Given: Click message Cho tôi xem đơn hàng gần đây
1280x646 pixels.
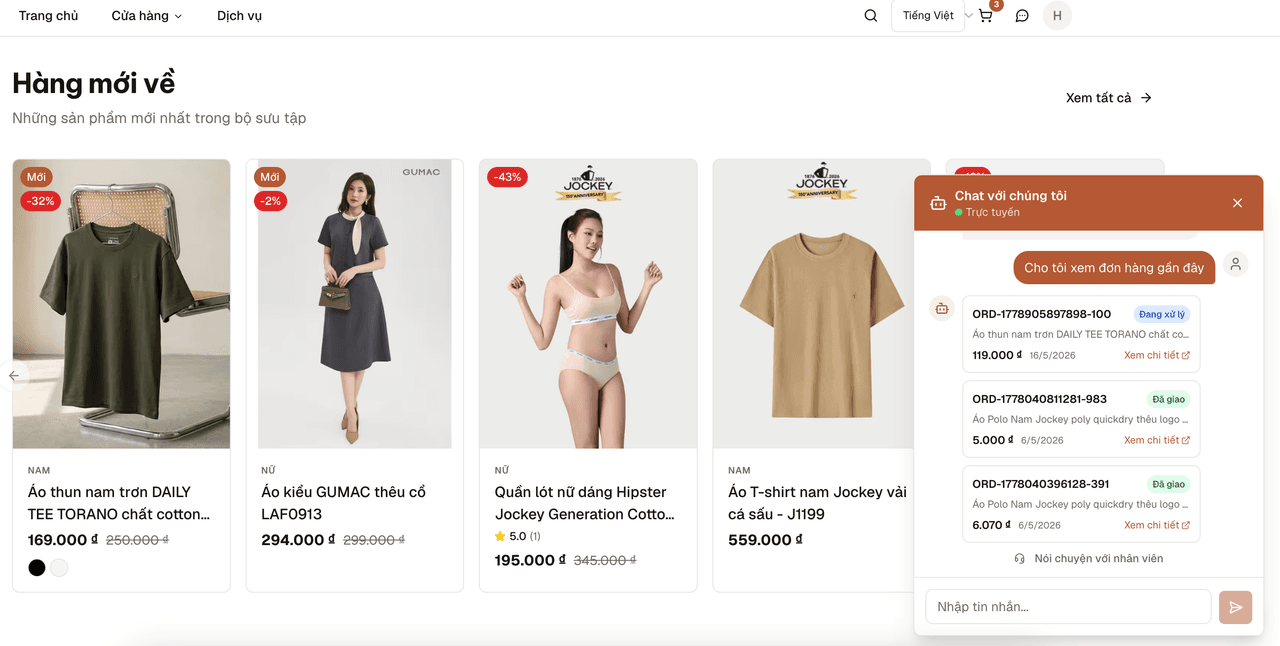Looking at the screenshot, I should pyautogui.click(x=1114, y=268).
